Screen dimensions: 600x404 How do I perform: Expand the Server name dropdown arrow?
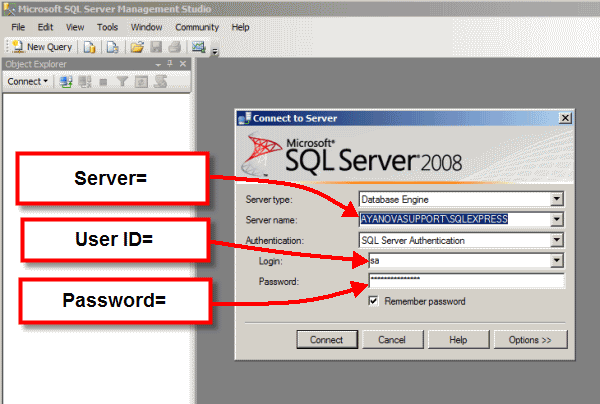point(557,220)
